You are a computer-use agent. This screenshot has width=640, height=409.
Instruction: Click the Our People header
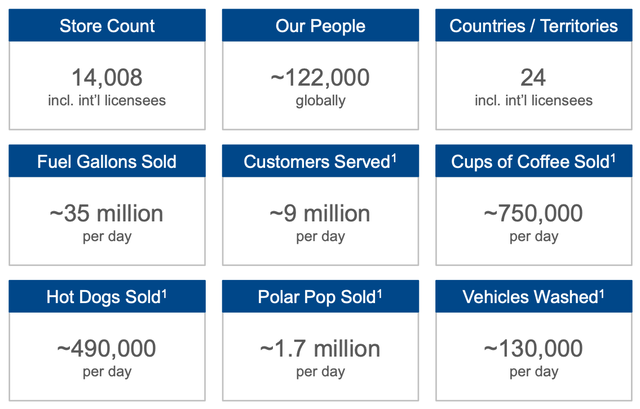(x=320, y=26)
